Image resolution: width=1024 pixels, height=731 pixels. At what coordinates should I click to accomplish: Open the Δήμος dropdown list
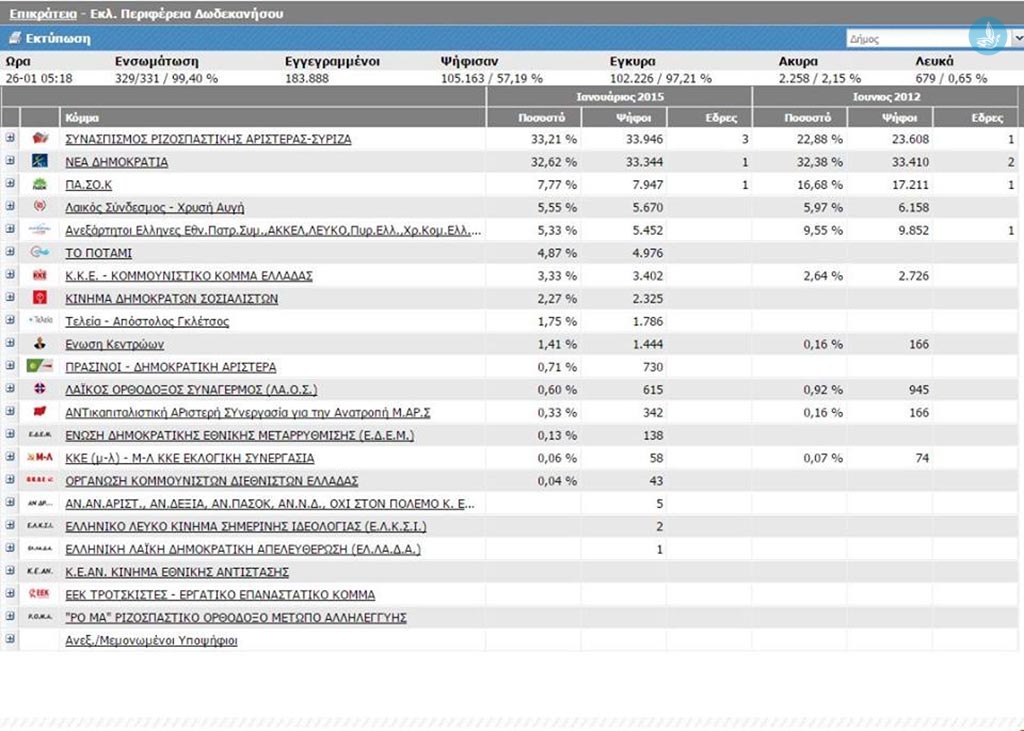click(1016, 40)
